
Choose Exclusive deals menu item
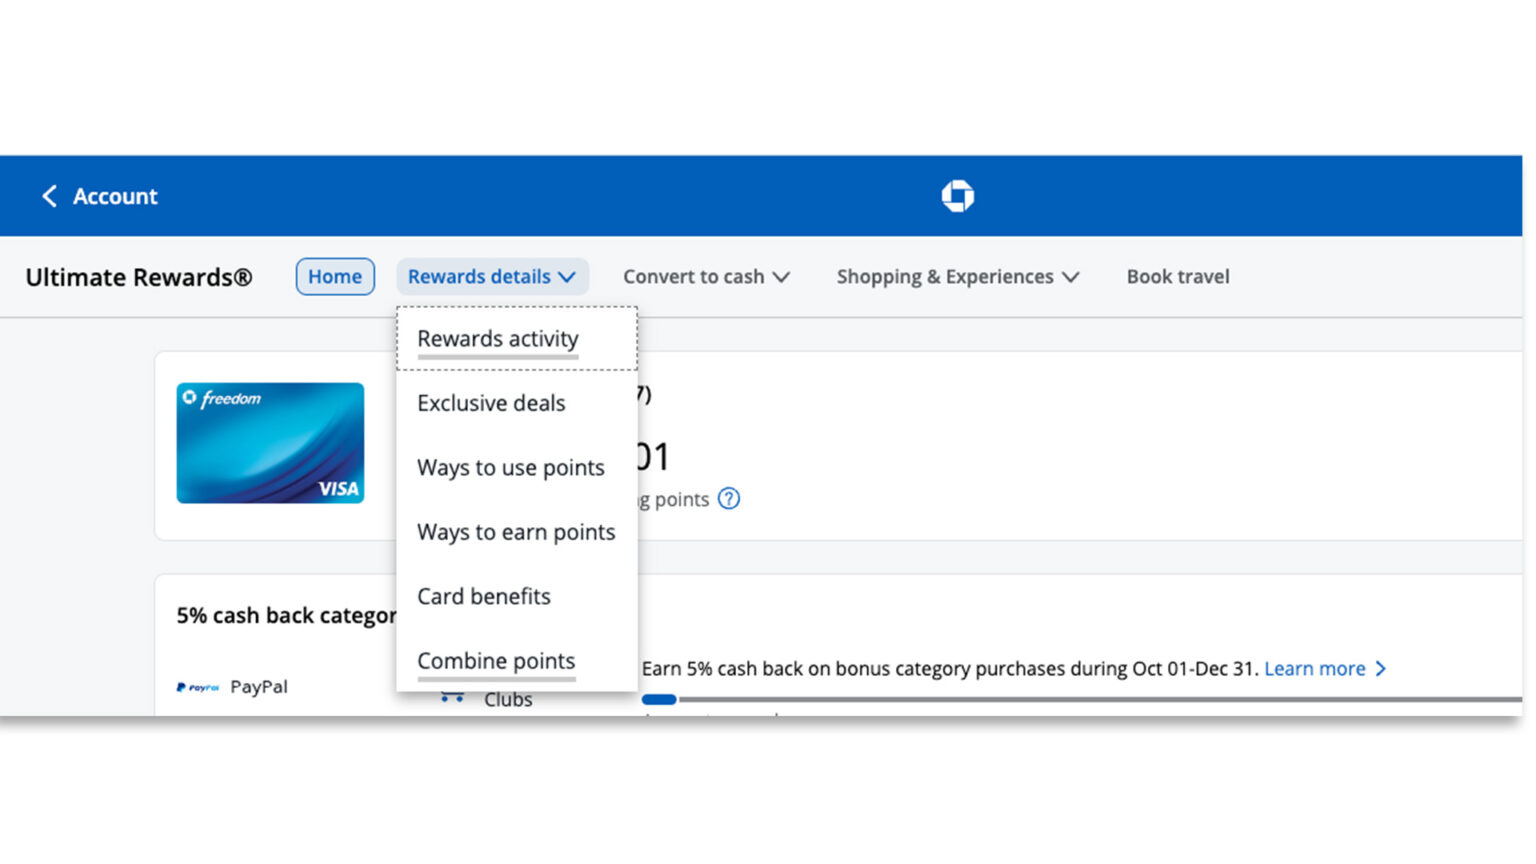point(490,403)
